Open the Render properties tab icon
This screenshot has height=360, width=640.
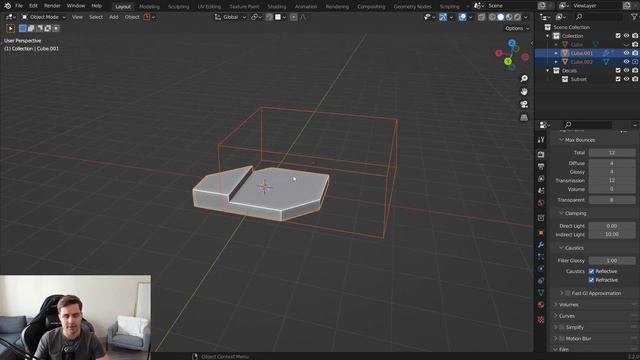click(541, 155)
